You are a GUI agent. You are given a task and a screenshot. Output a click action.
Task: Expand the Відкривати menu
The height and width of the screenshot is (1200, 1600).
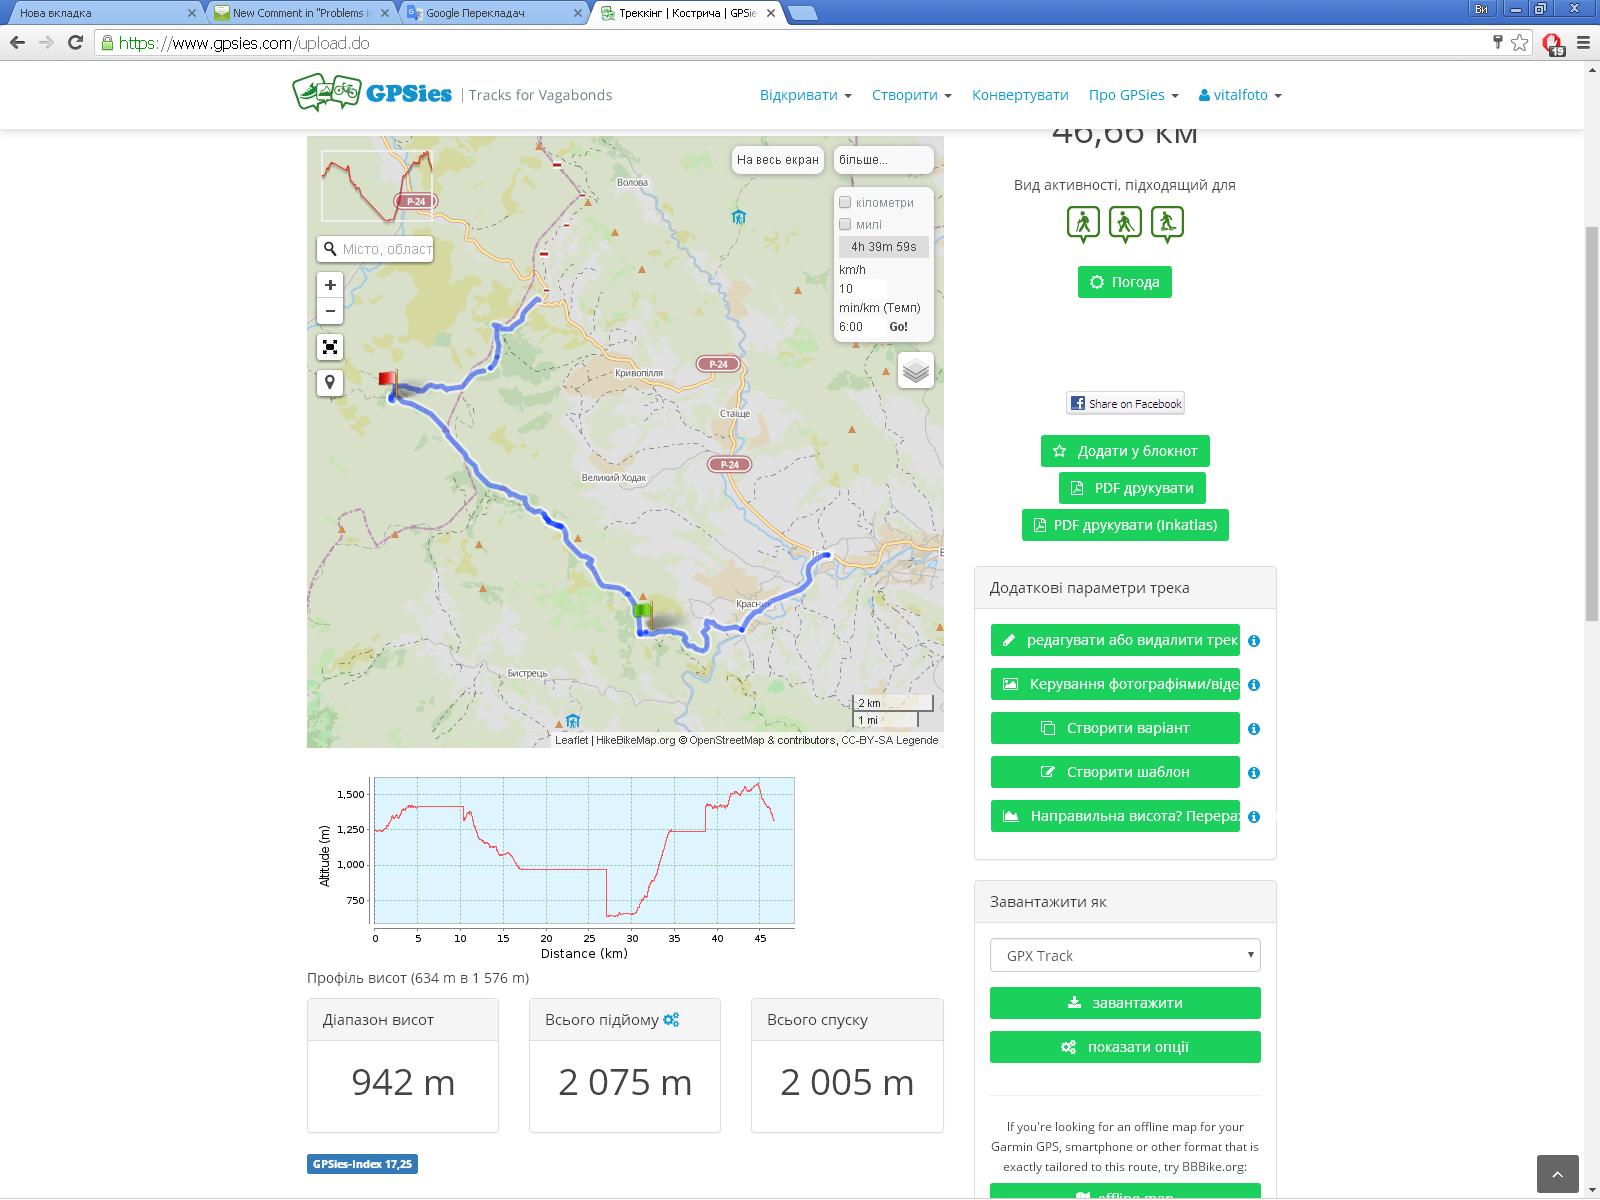tap(805, 95)
